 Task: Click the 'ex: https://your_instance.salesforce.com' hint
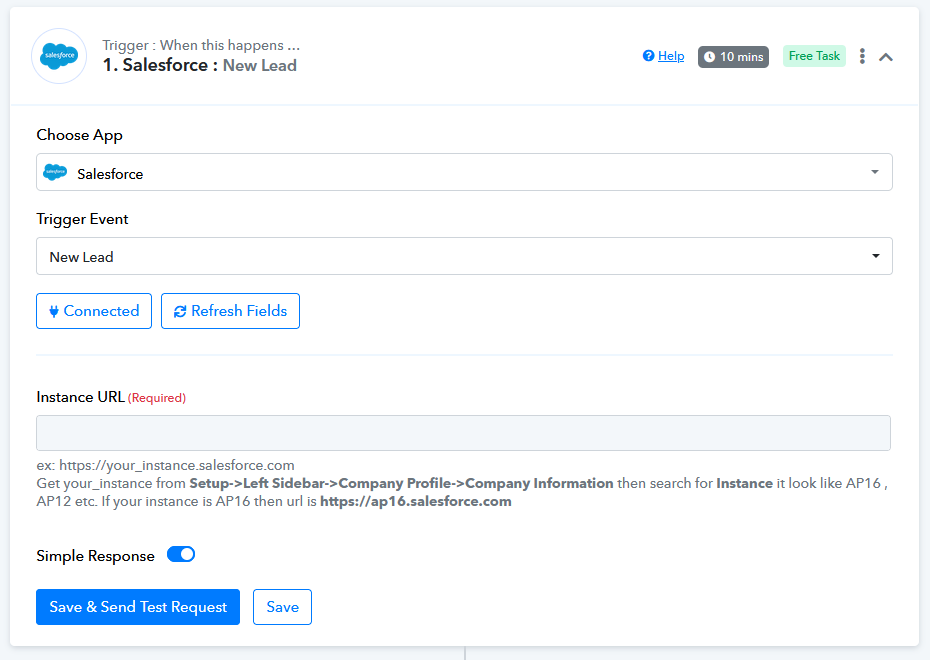pyautogui.click(x=165, y=465)
